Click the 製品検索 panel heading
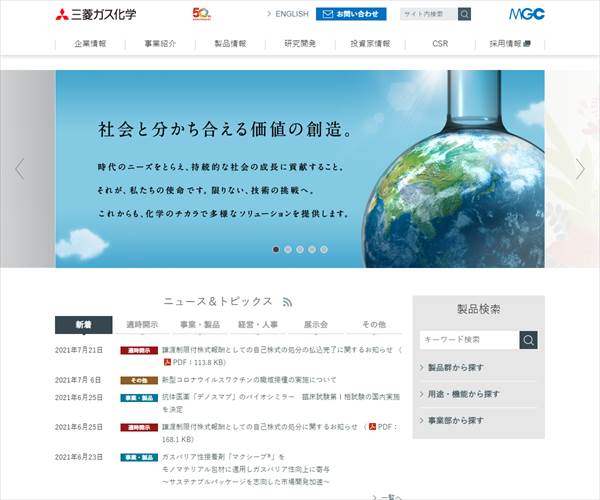Screen dimensions: 600x500 click(478, 309)
